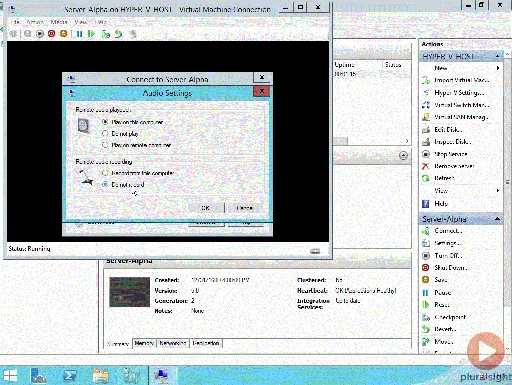Open Action menu in VM Connection window
The height and width of the screenshot is (385, 512).
tap(35, 22)
